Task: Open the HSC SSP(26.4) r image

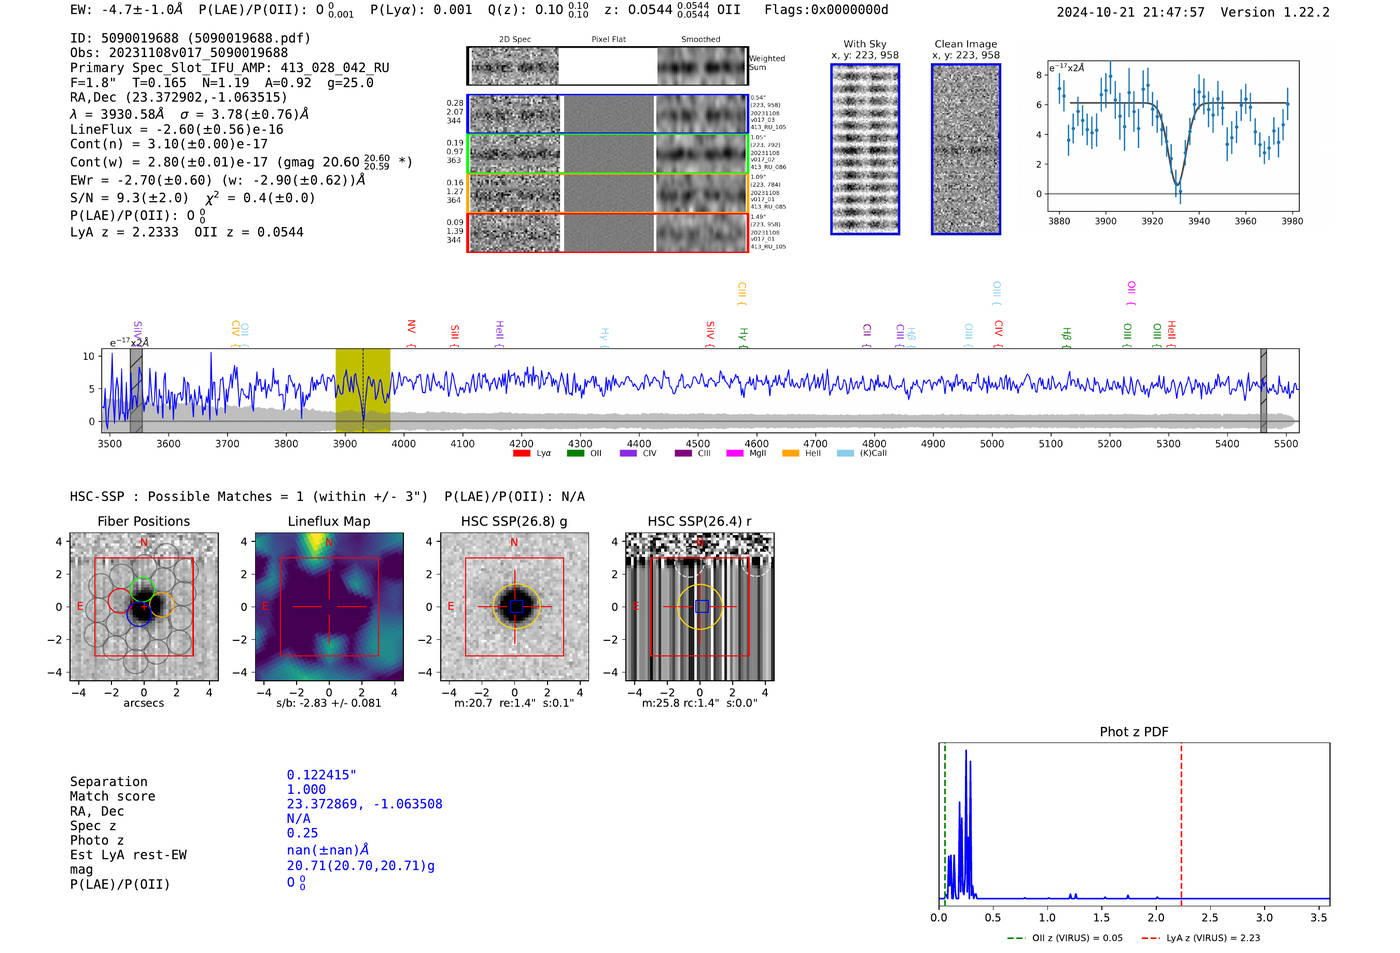Action: tap(700, 607)
